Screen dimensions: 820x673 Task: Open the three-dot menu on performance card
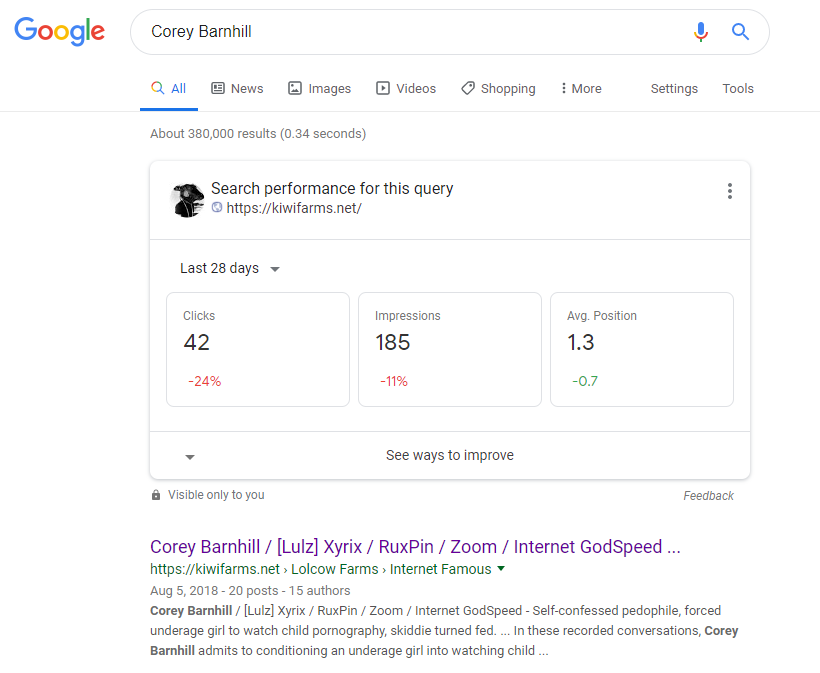pyautogui.click(x=730, y=191)
